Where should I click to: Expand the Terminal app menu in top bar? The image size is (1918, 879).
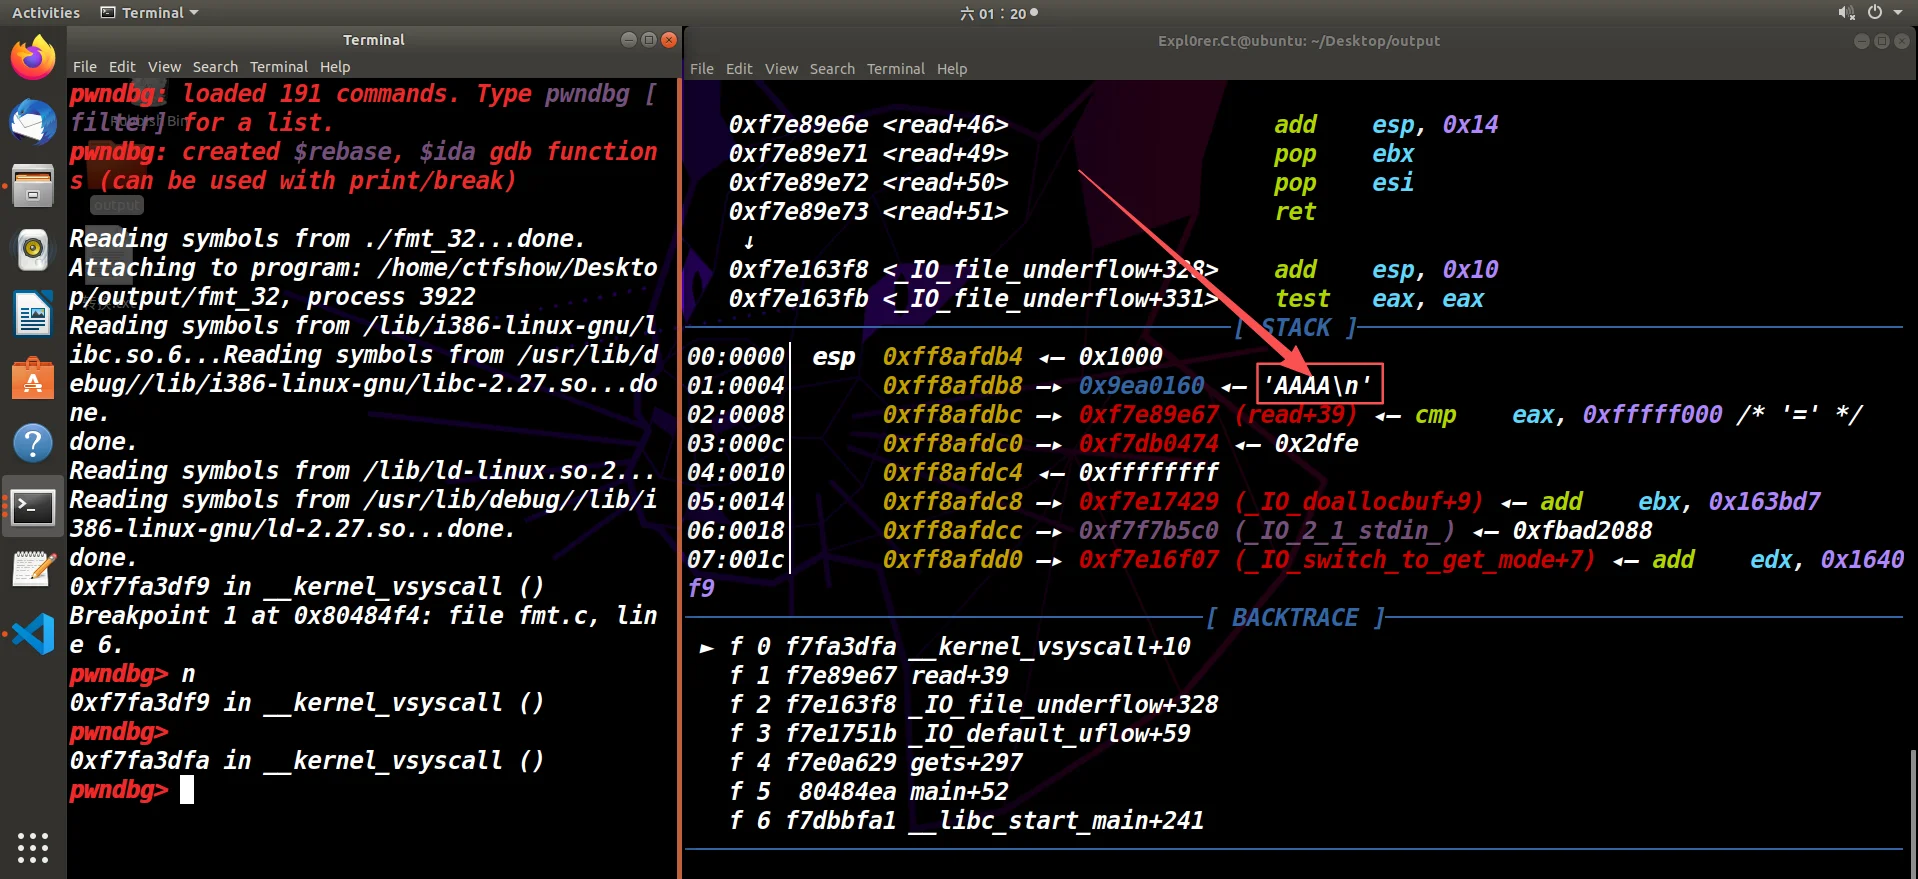150,13
